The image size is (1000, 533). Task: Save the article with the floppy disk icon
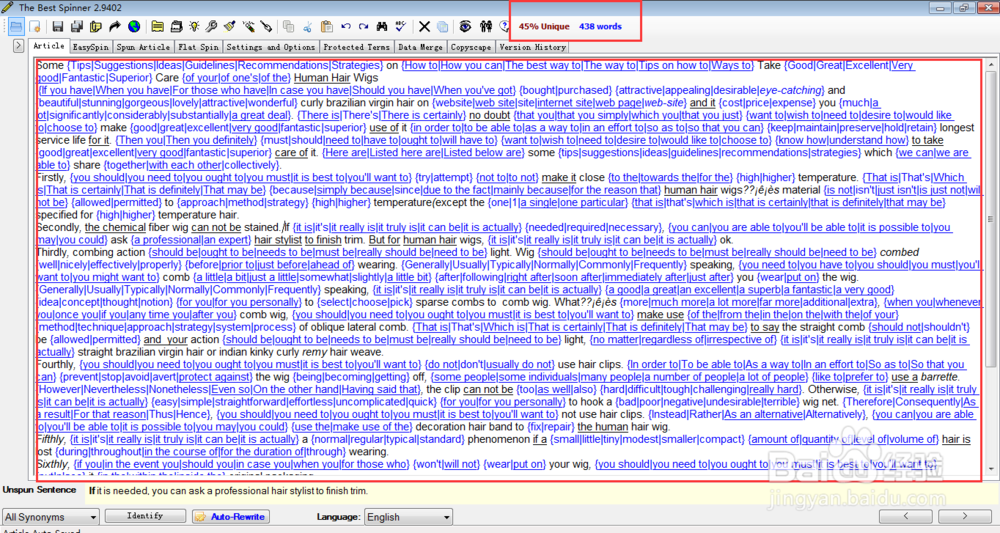coord(57,27)
